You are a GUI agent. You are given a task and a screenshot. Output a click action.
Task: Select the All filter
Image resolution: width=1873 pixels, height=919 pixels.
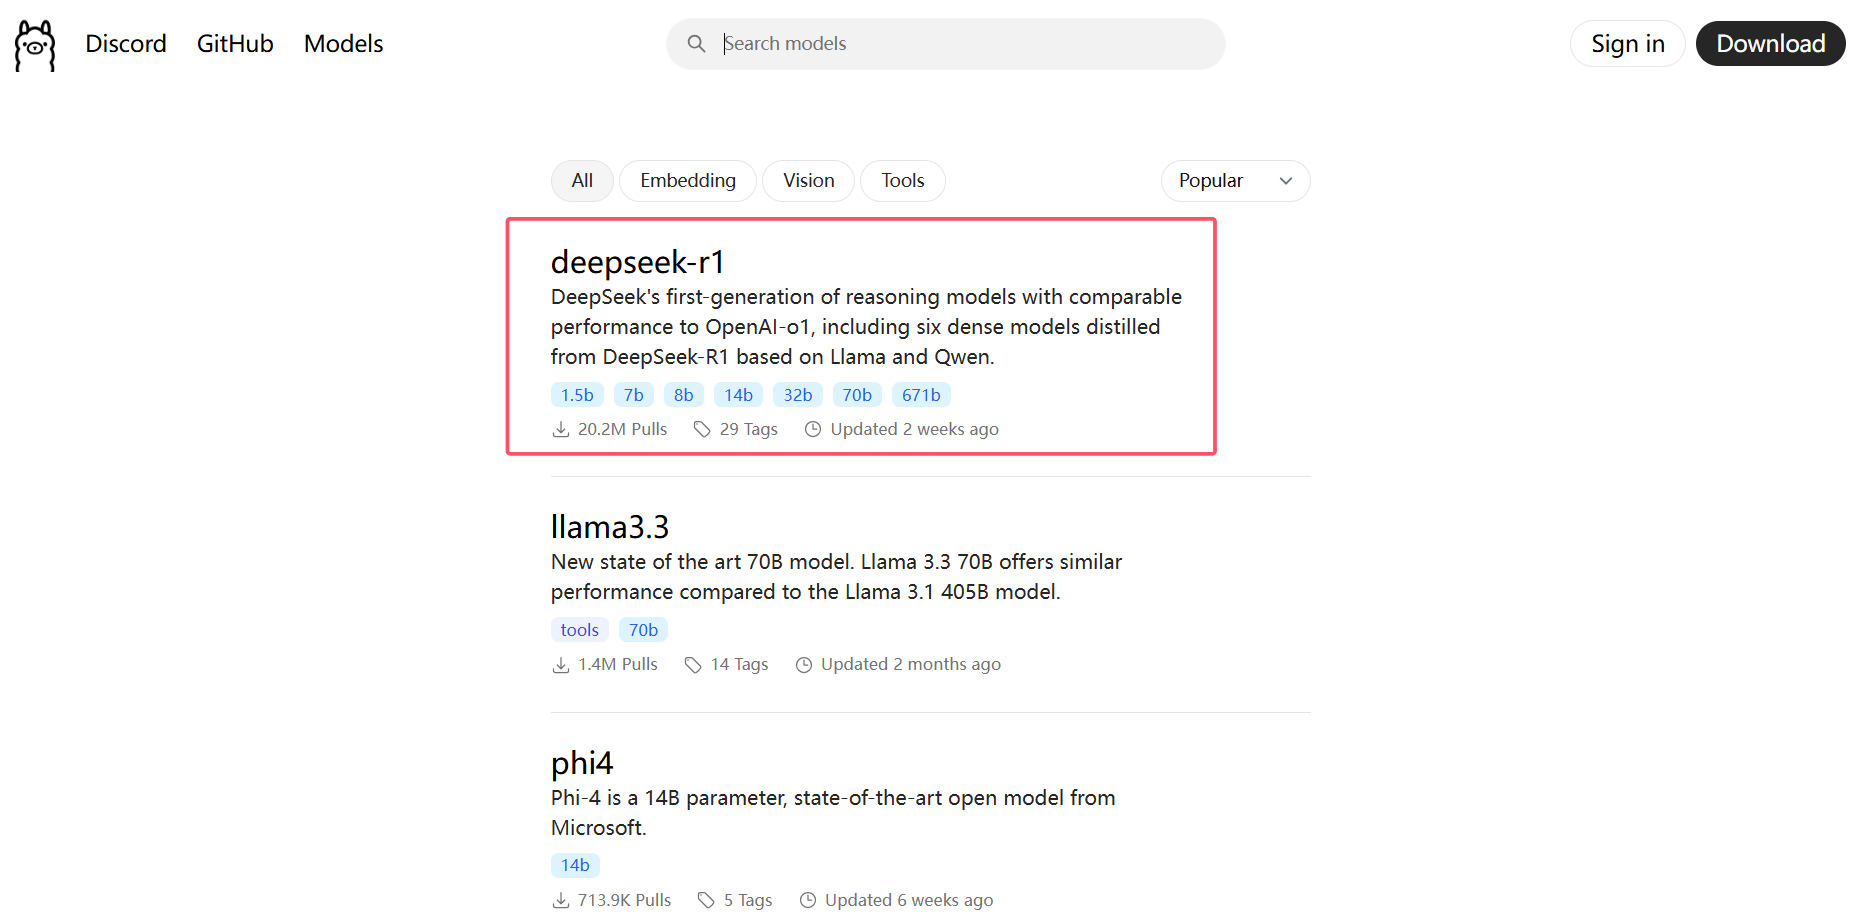click(x=582, y=181)
